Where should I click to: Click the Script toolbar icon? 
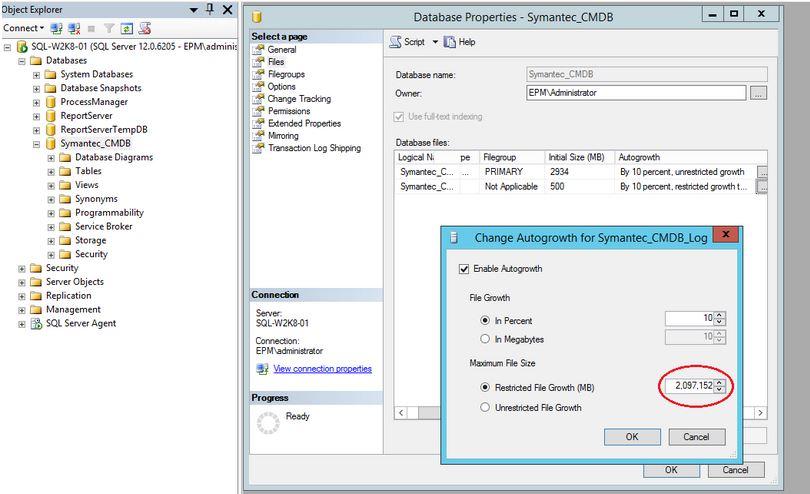coord(395,42)
